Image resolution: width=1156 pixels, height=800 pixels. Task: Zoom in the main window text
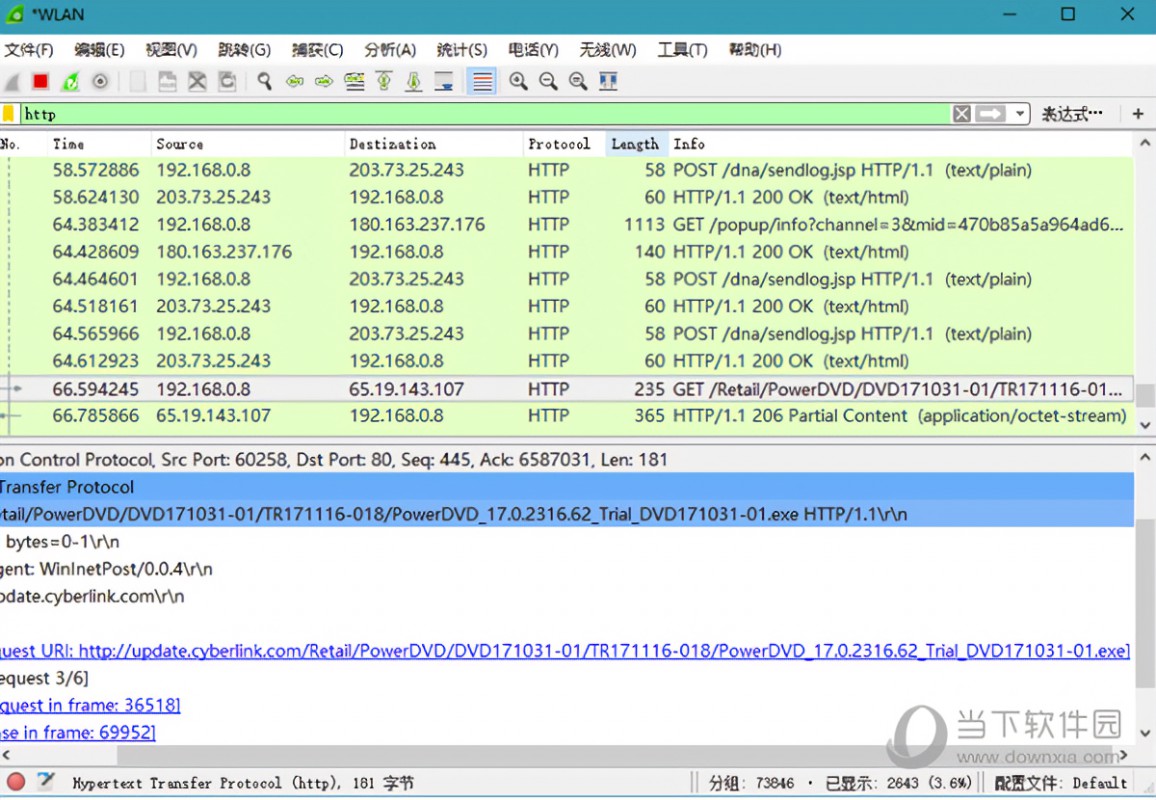[x=518, y=82]
